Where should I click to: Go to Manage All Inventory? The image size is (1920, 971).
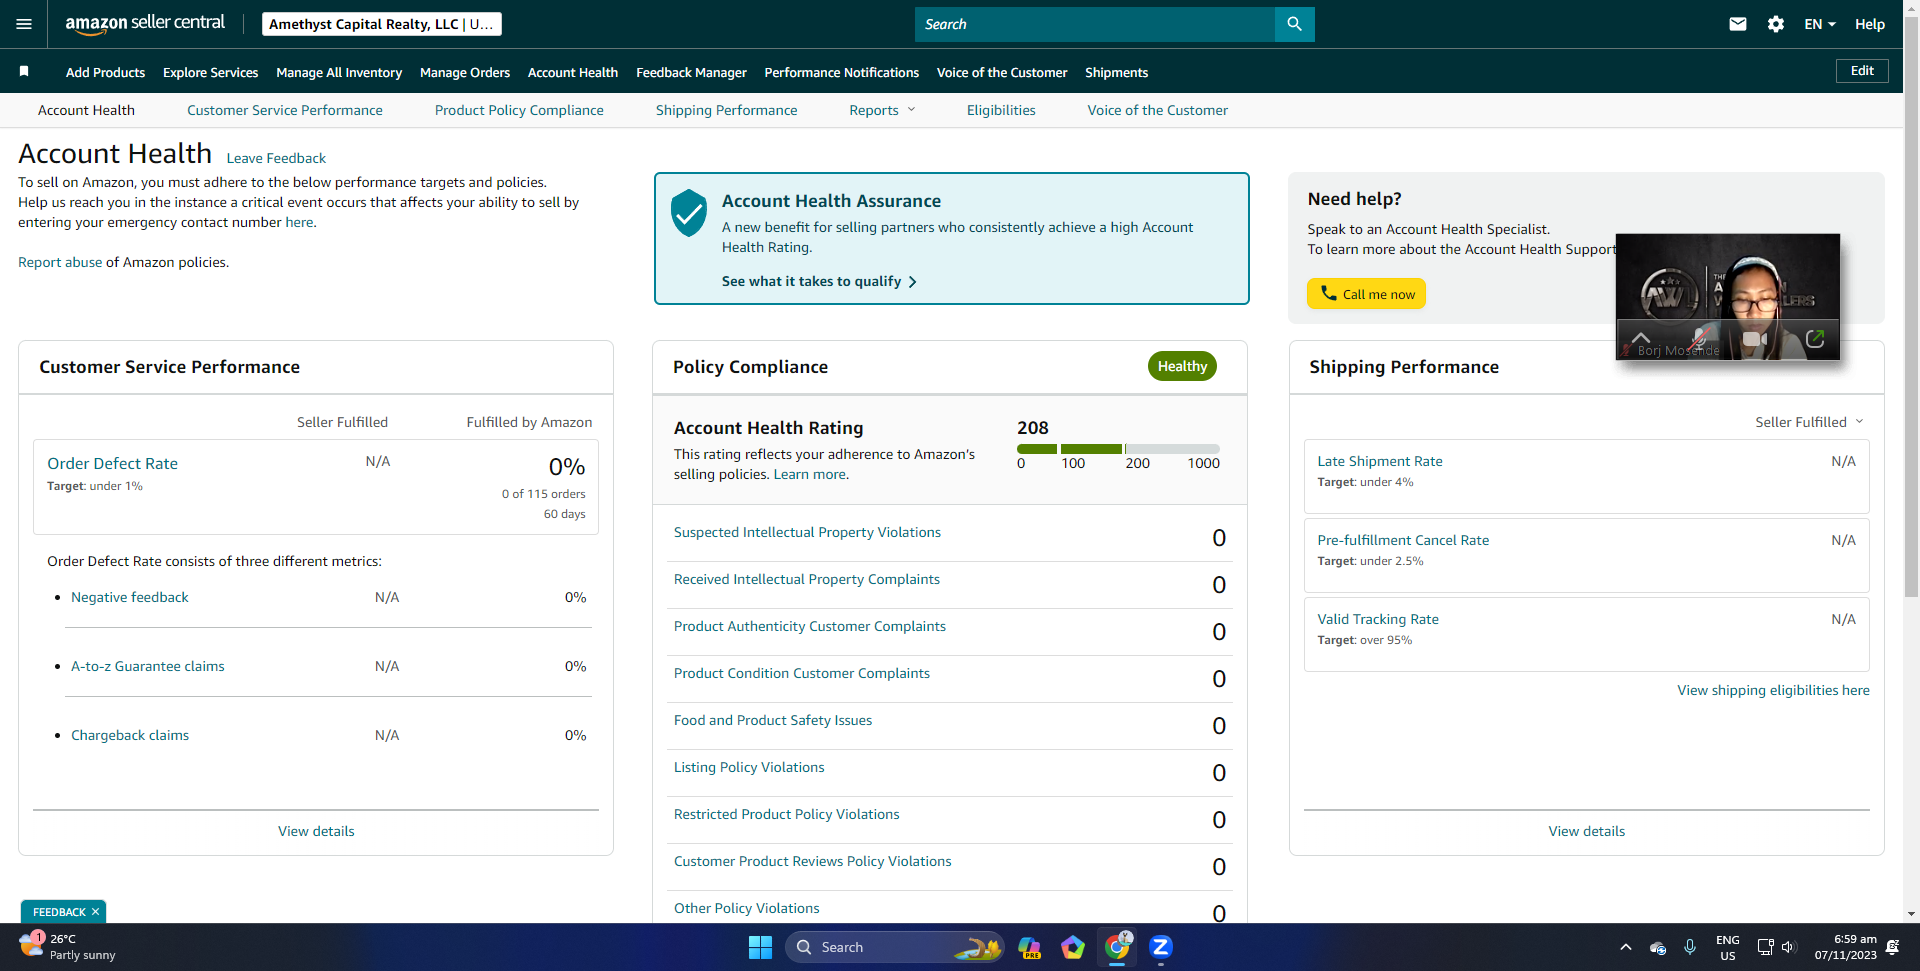tap(339, 72)
